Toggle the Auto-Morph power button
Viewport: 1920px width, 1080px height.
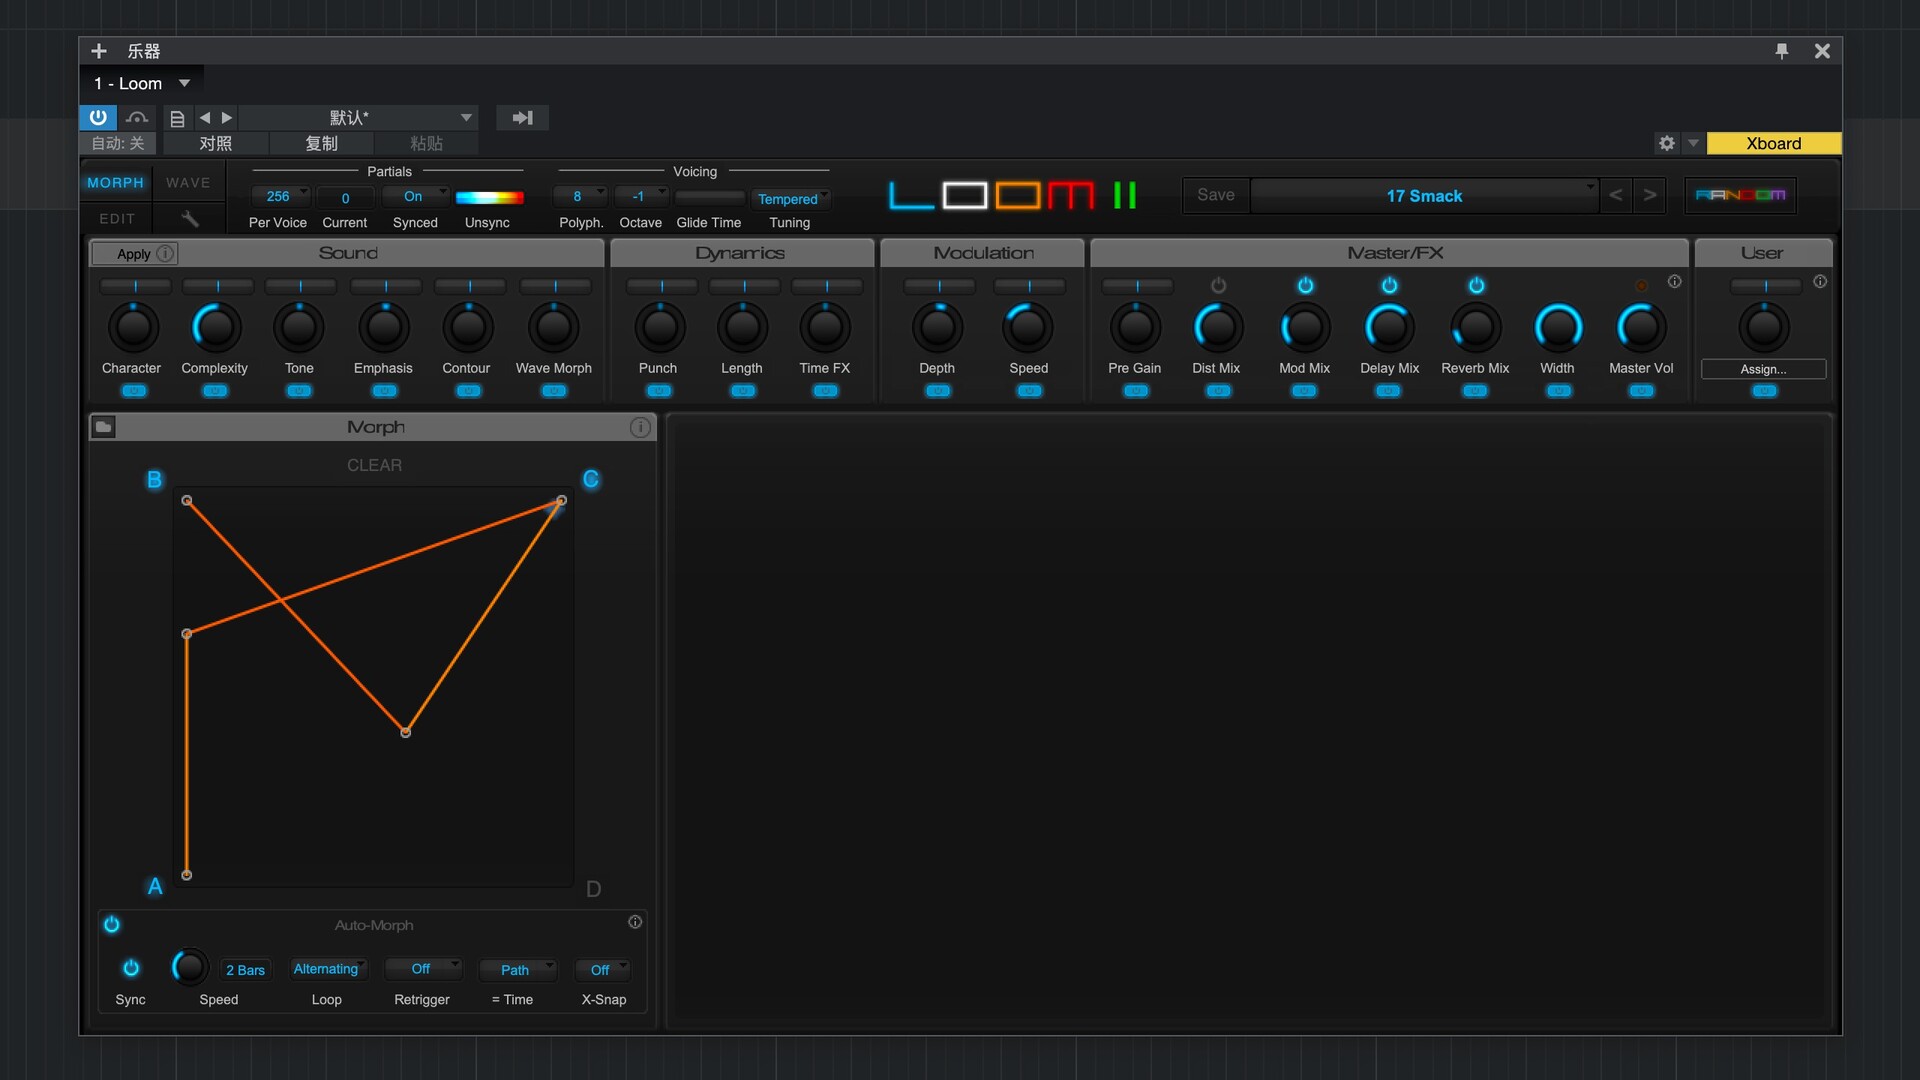click(x=112, y=924)
